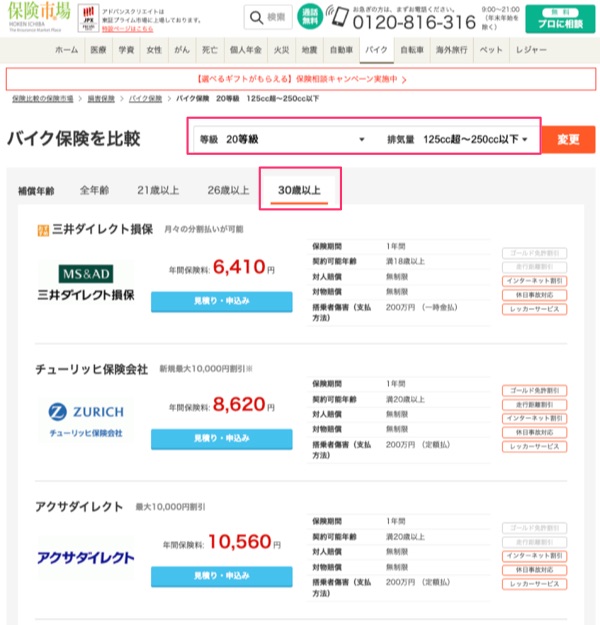Click the チューリッヒ保険会社 company heading
Image resolution: width=600 pixels, height=625 pixels.
tap(92, 369)
